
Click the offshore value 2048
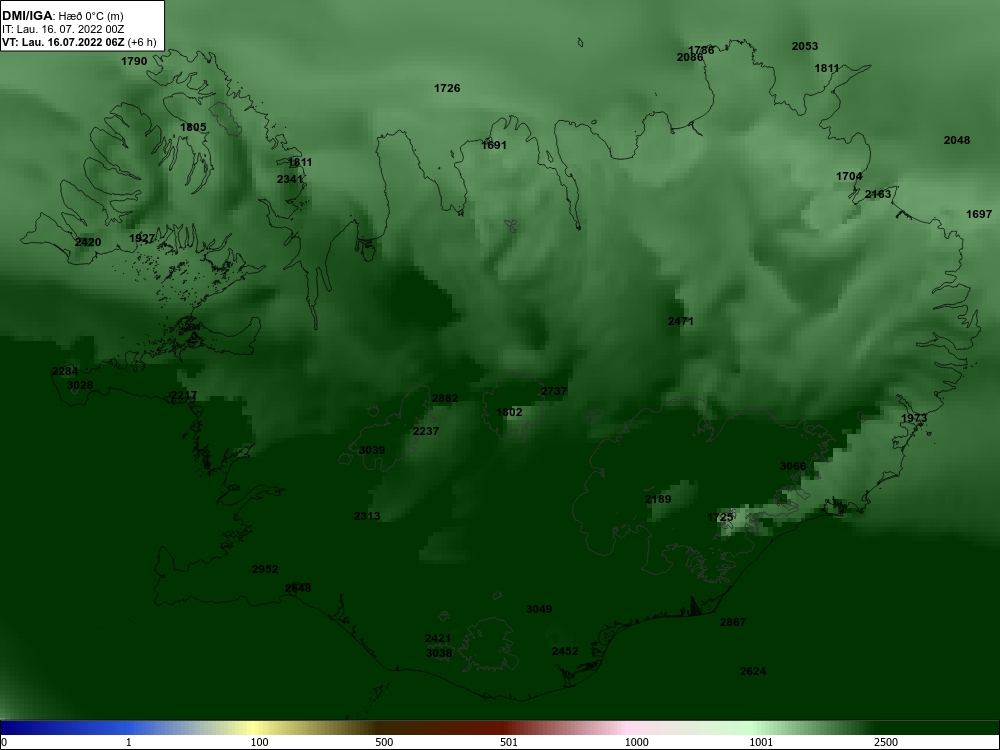pos(957,140)
